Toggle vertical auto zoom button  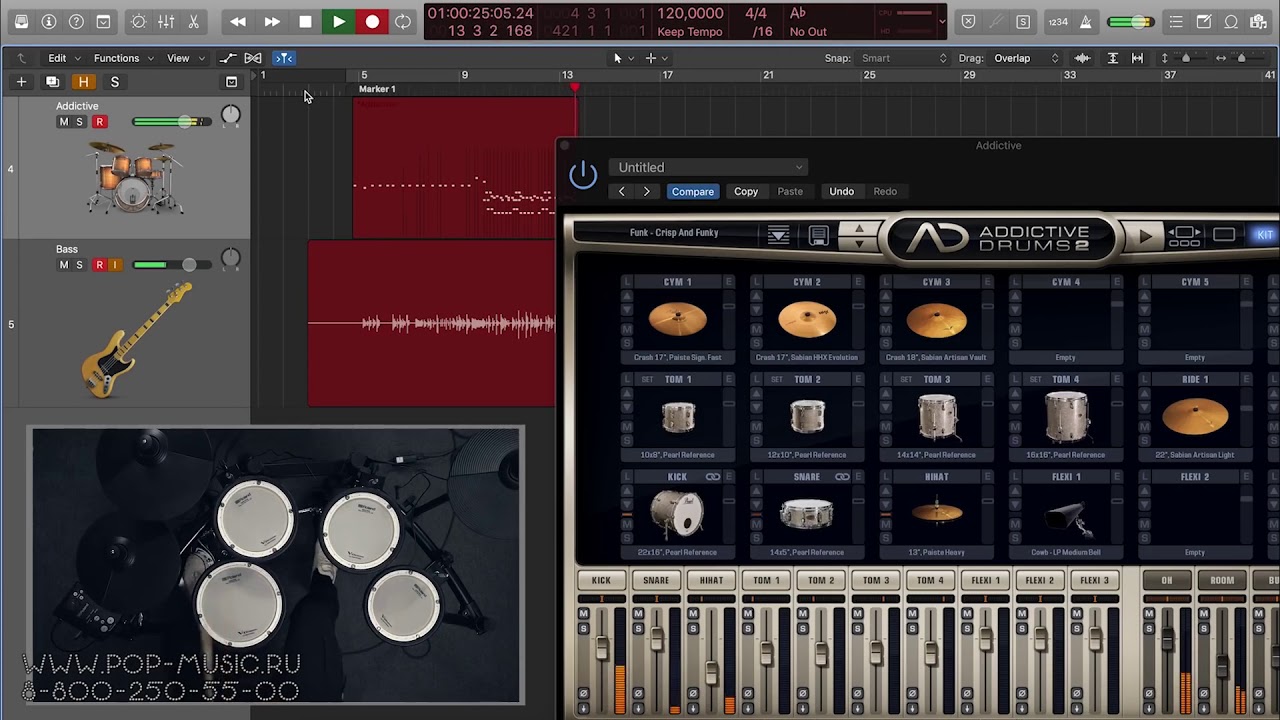pyautogui.click(x=1112, y=58)
